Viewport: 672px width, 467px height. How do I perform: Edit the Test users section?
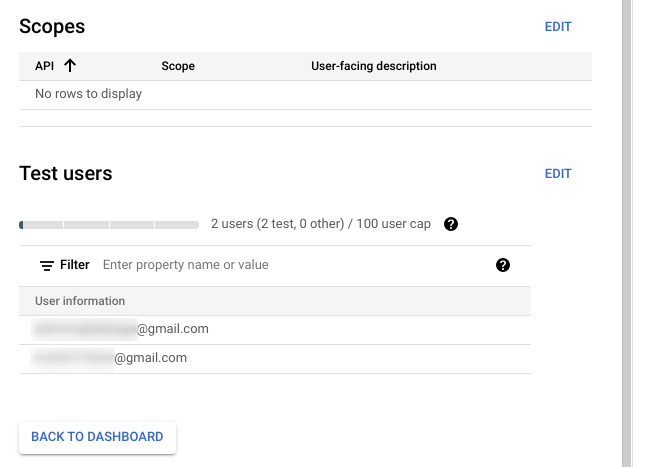(558, 174)
